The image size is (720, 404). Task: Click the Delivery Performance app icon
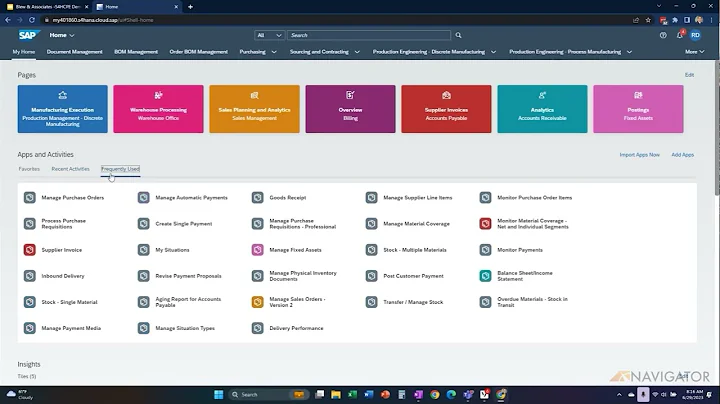(258, 328)
